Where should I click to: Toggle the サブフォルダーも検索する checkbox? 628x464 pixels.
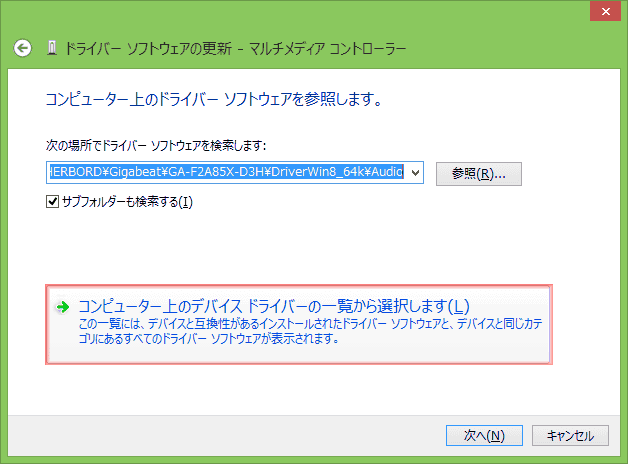pyautogui.click(x=52, y=201)
